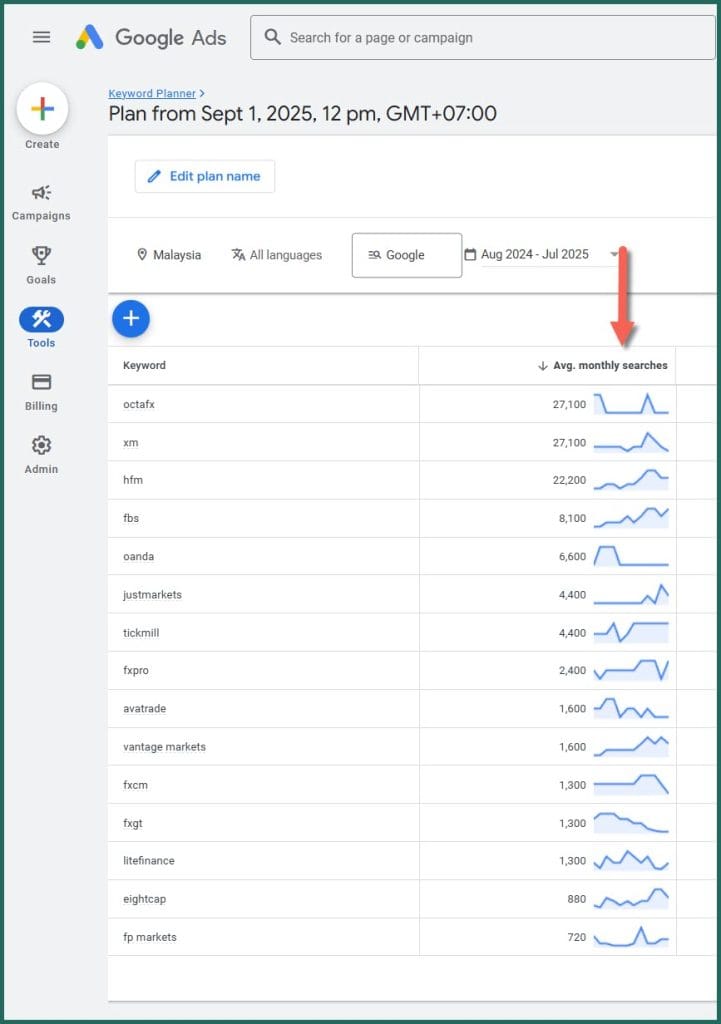The width and height of the screenshot is (721, 1024).
Task: Click the language translate icon
Action: tap(238, 255)
